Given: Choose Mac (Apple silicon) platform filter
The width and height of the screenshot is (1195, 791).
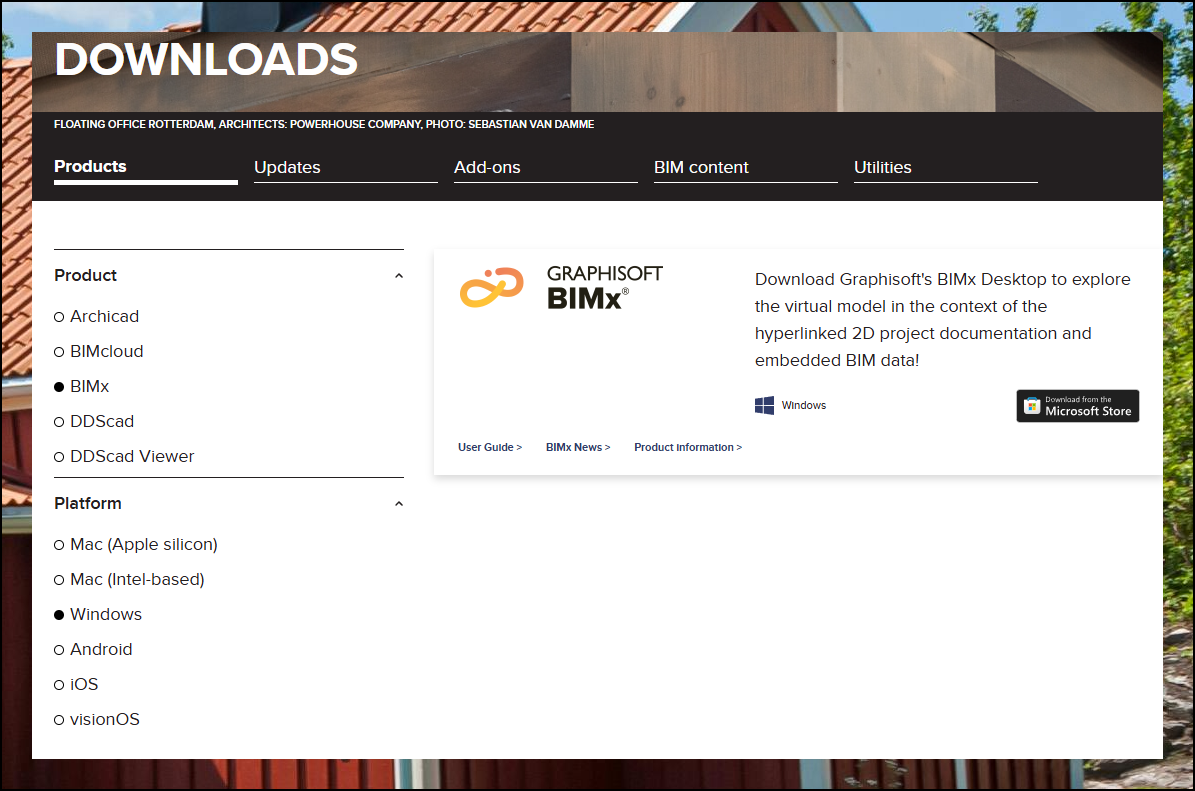Looking at the screenshot, I should 136,545.
